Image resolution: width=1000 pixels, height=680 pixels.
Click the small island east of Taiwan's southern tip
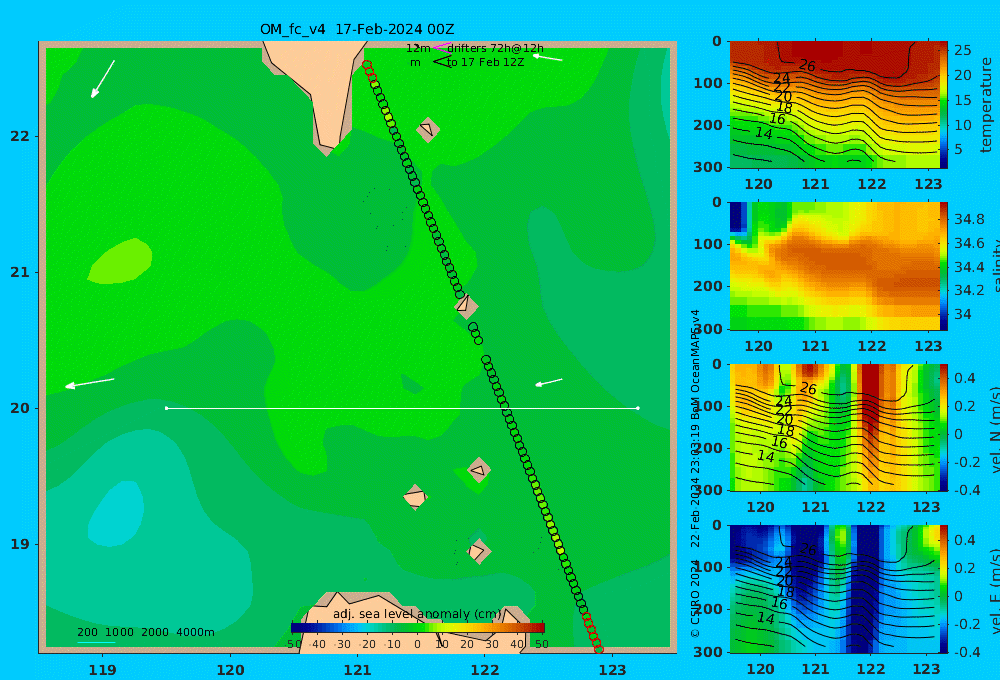428,129
